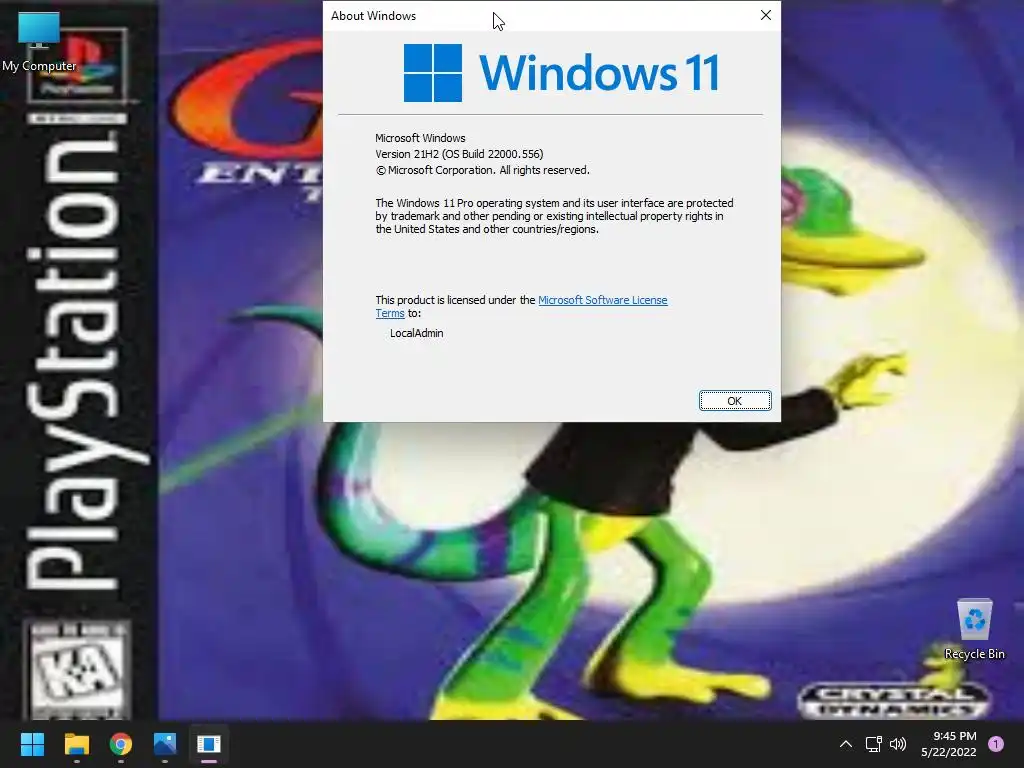Click the volume speaker tray icon
1024x768 pixels.
click(x=898, y=744)
